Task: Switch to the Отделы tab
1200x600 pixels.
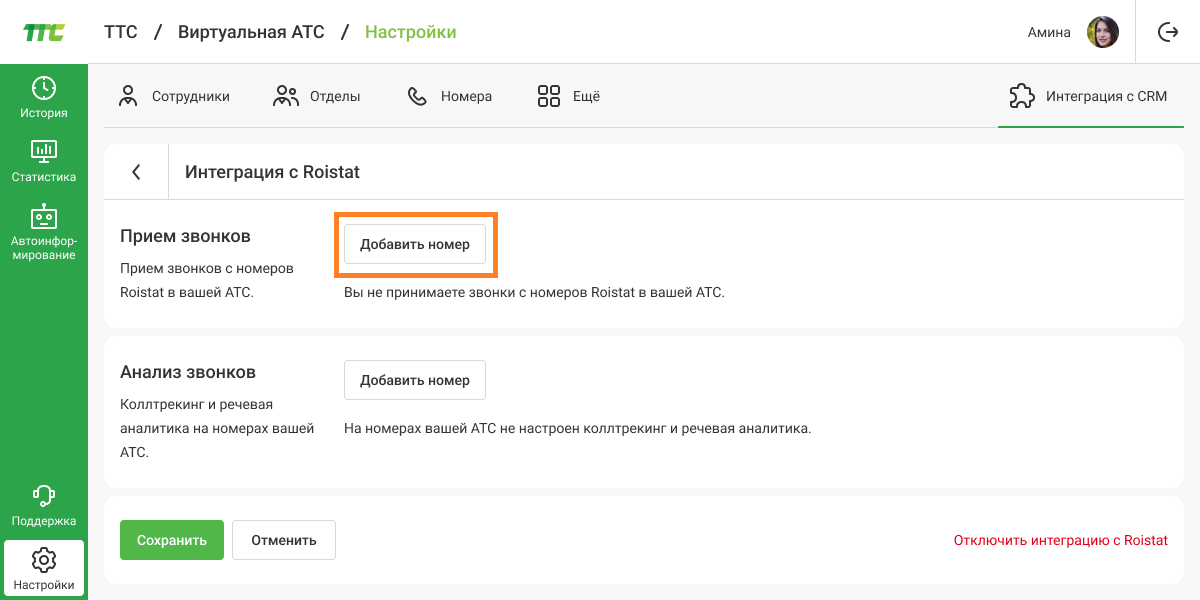Action: 317,96
